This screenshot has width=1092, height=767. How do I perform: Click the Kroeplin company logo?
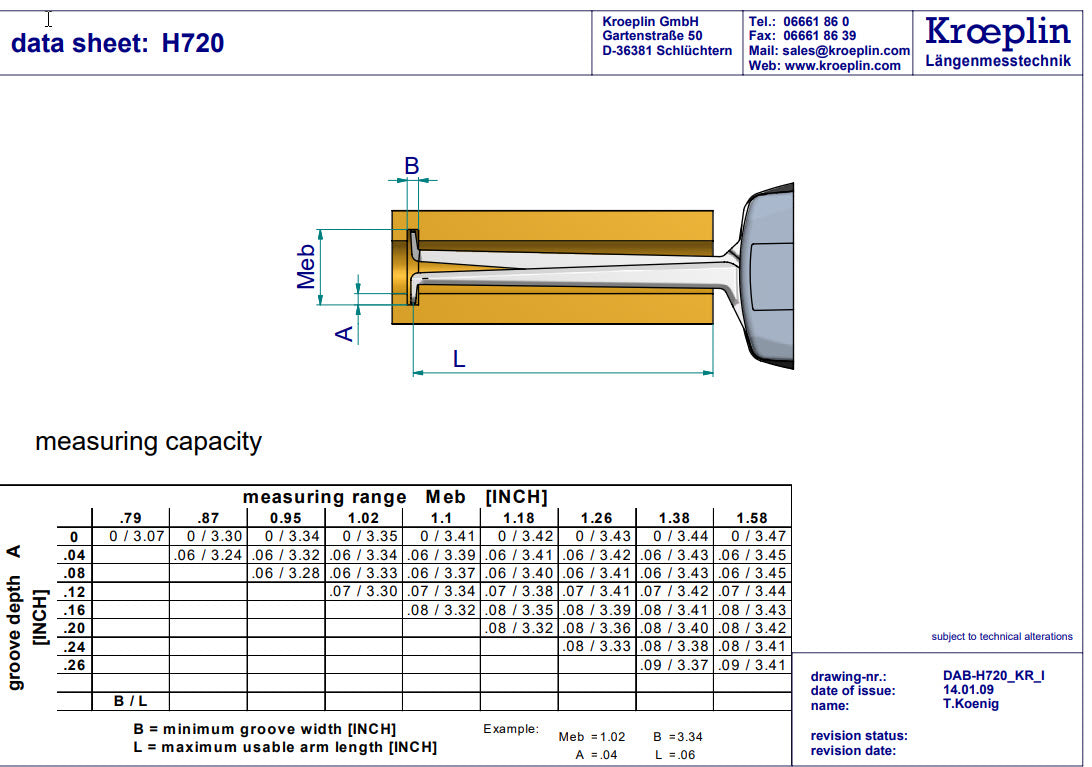997,33
